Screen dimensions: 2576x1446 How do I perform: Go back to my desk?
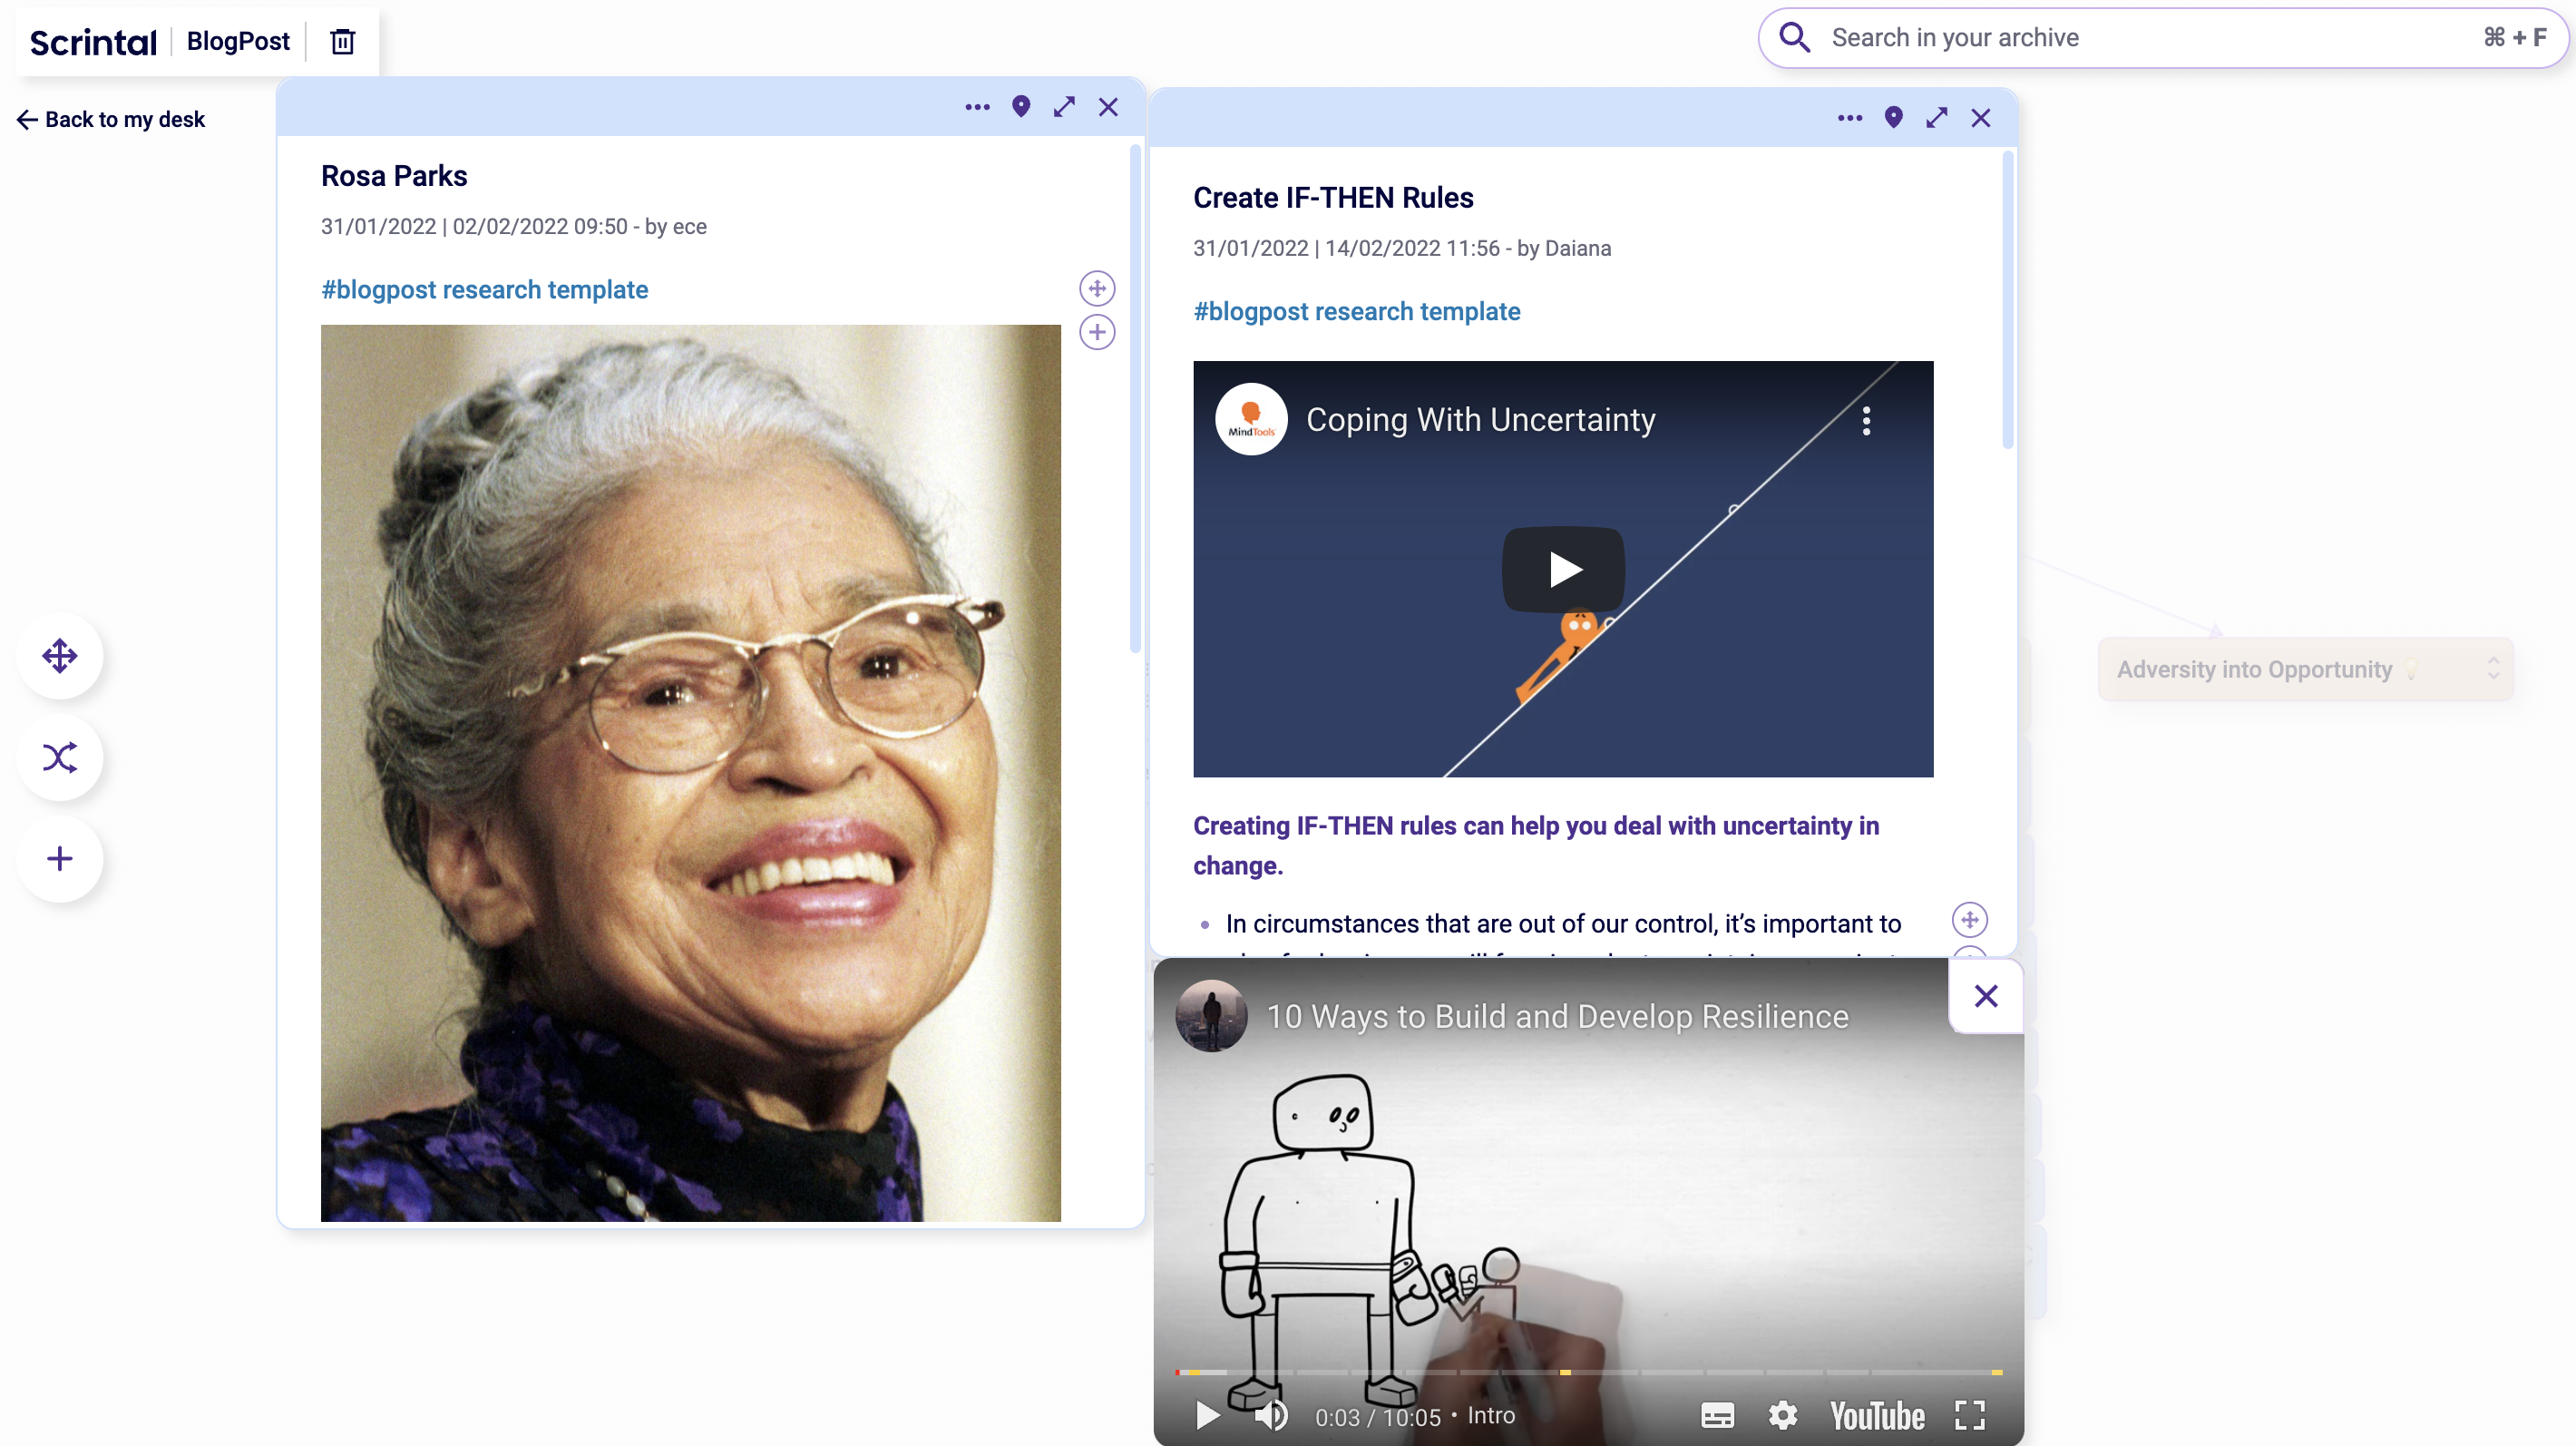click(x=111, y=119)
